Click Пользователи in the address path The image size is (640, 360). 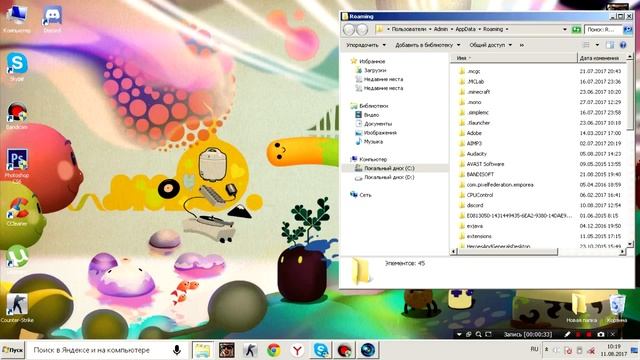[x=409, y=29]
